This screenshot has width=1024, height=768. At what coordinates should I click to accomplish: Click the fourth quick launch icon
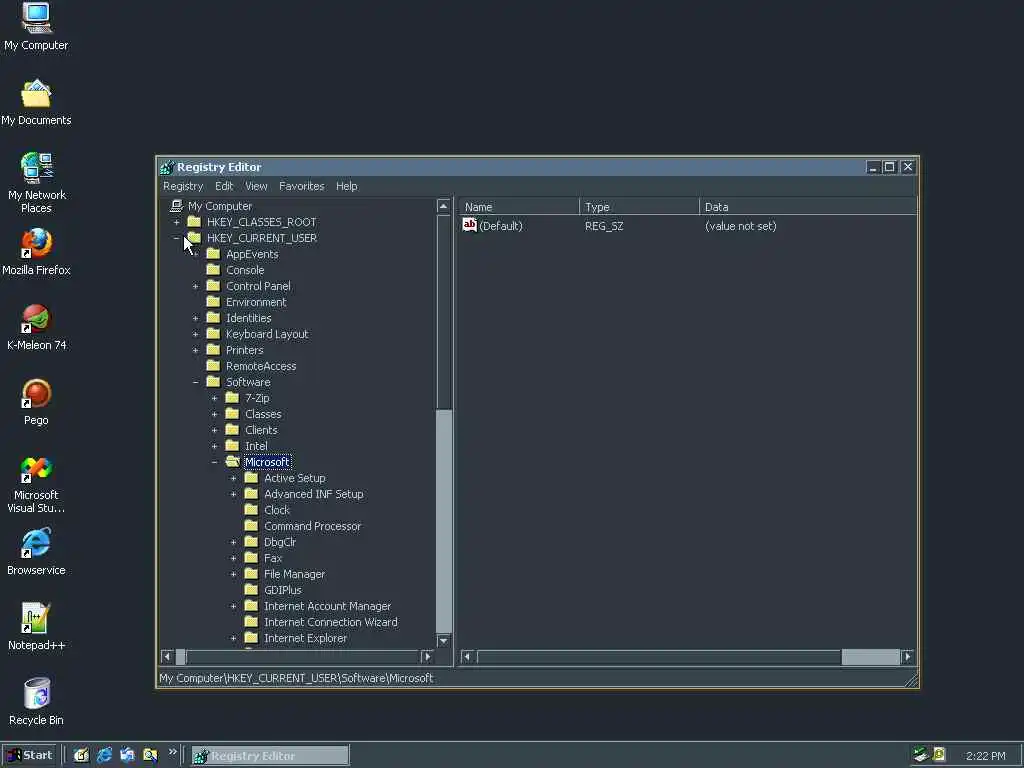coord(150,755)
